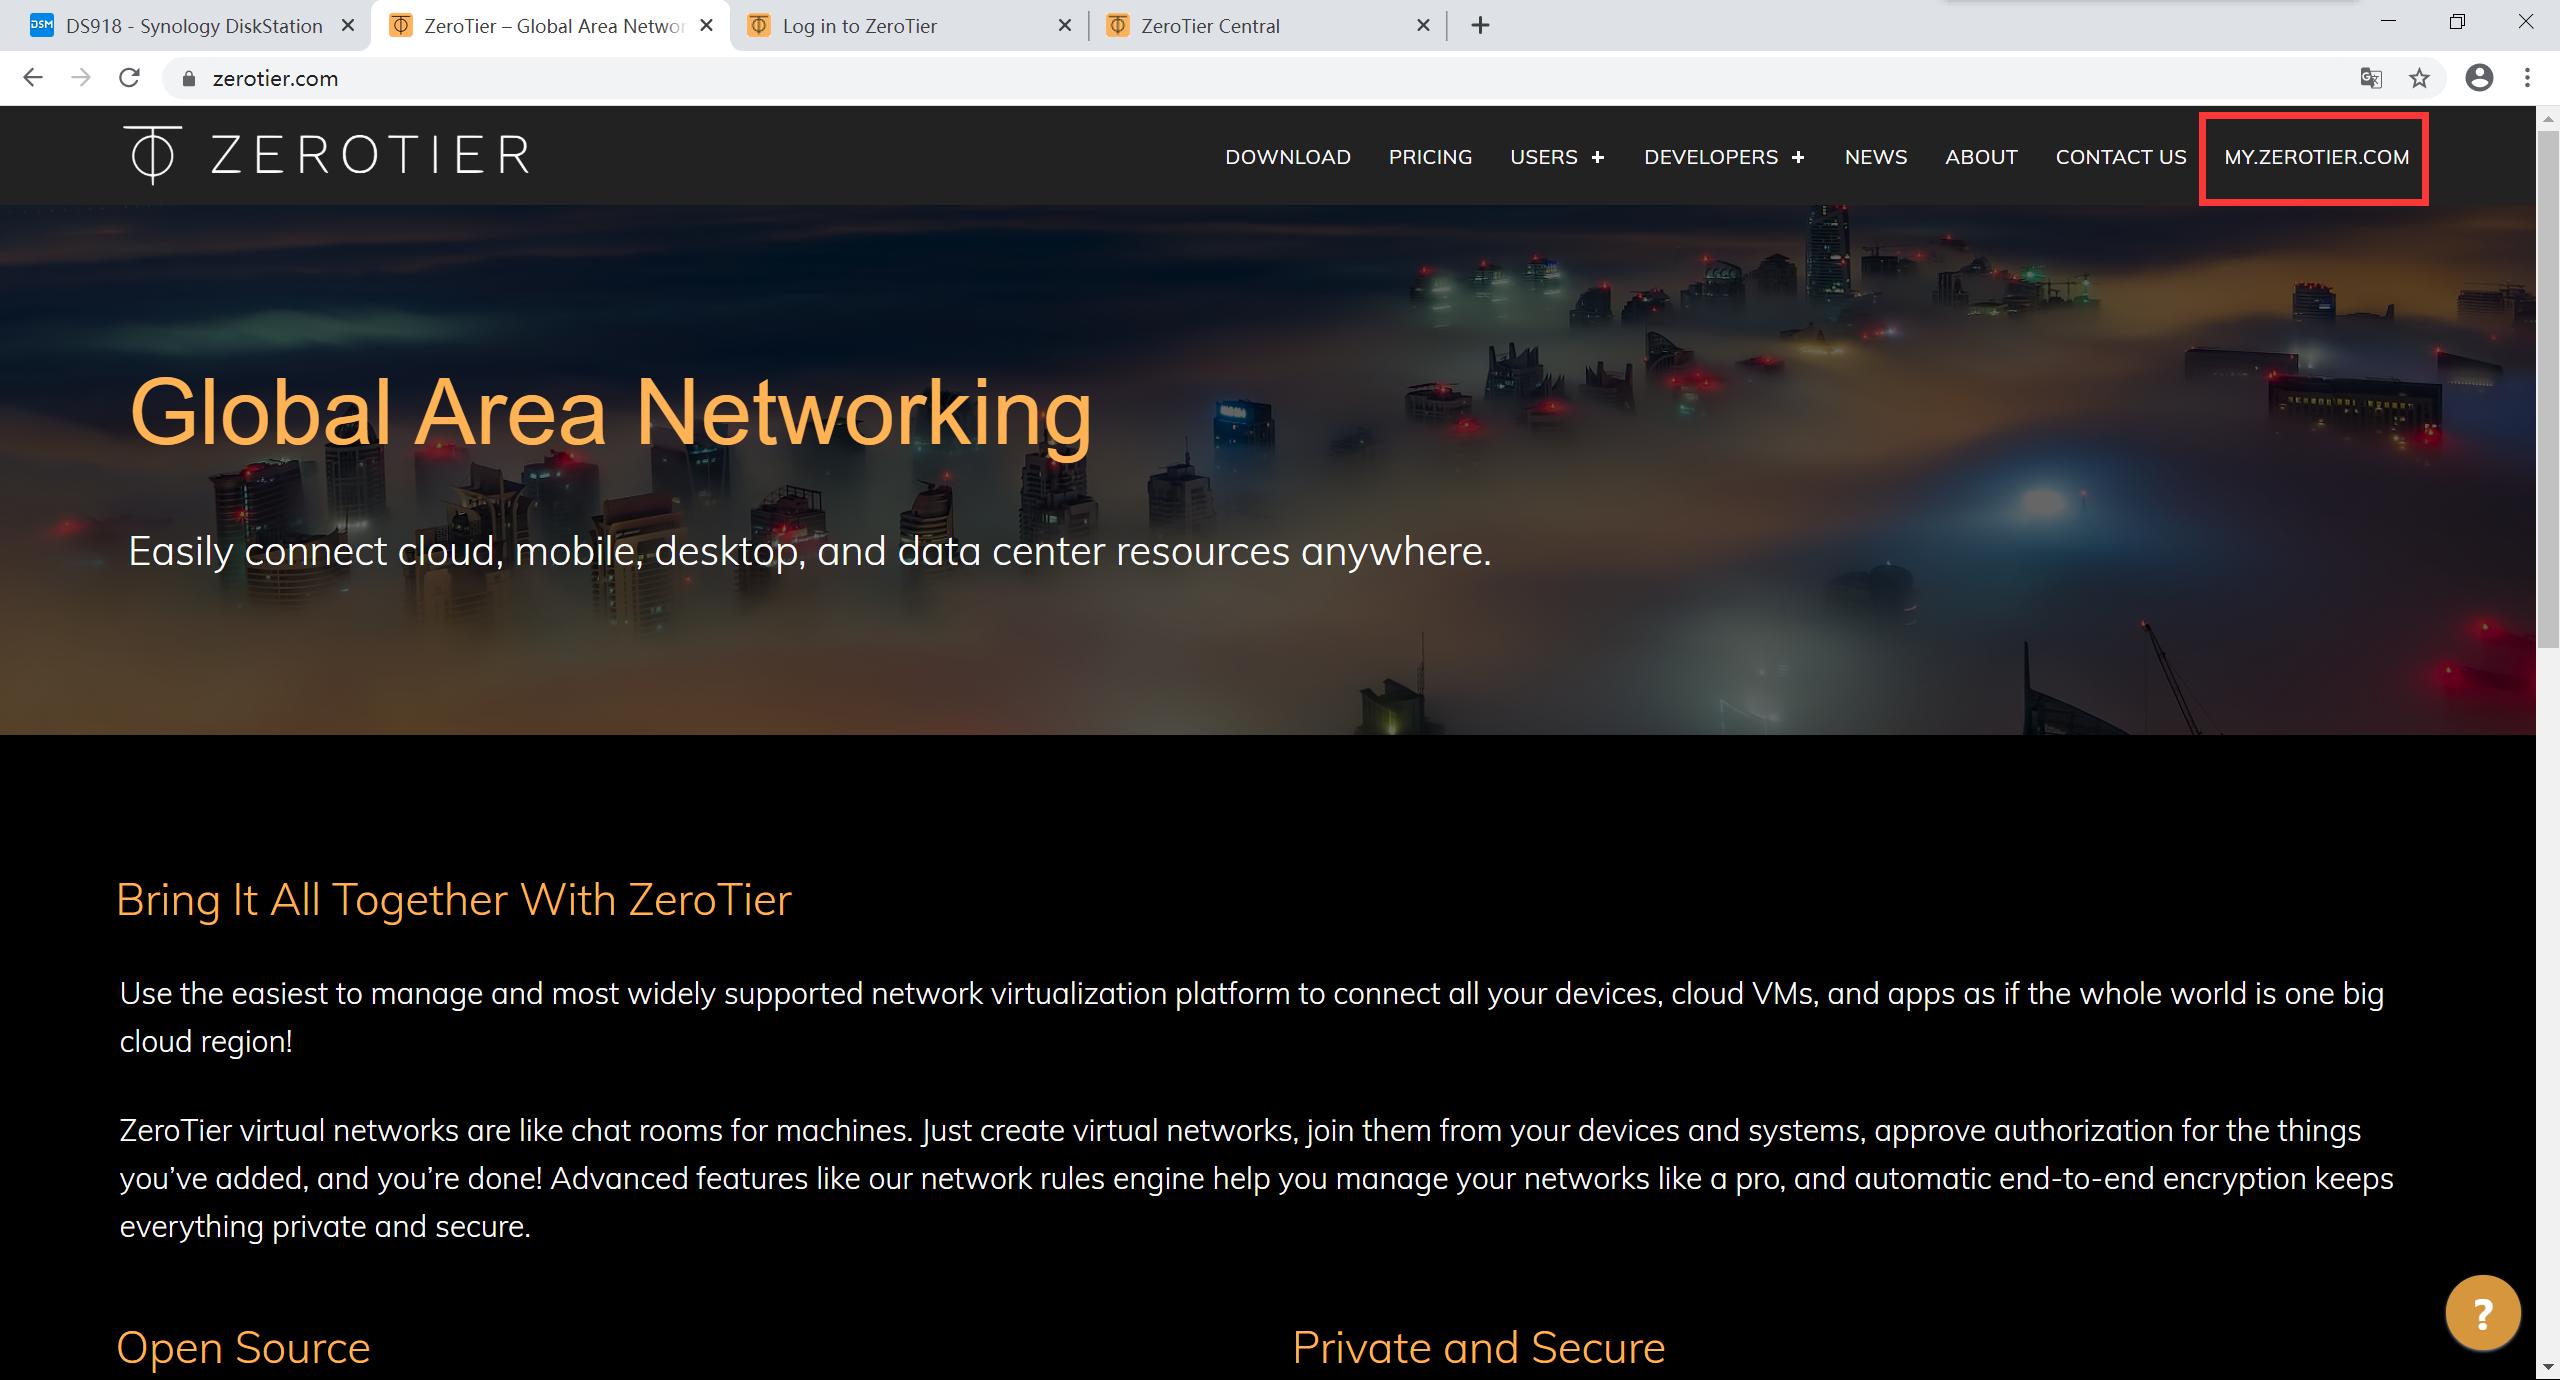Open Chrome's three-dot menu
This screenshot has height=1380, width=2560.
[2527, 78]
